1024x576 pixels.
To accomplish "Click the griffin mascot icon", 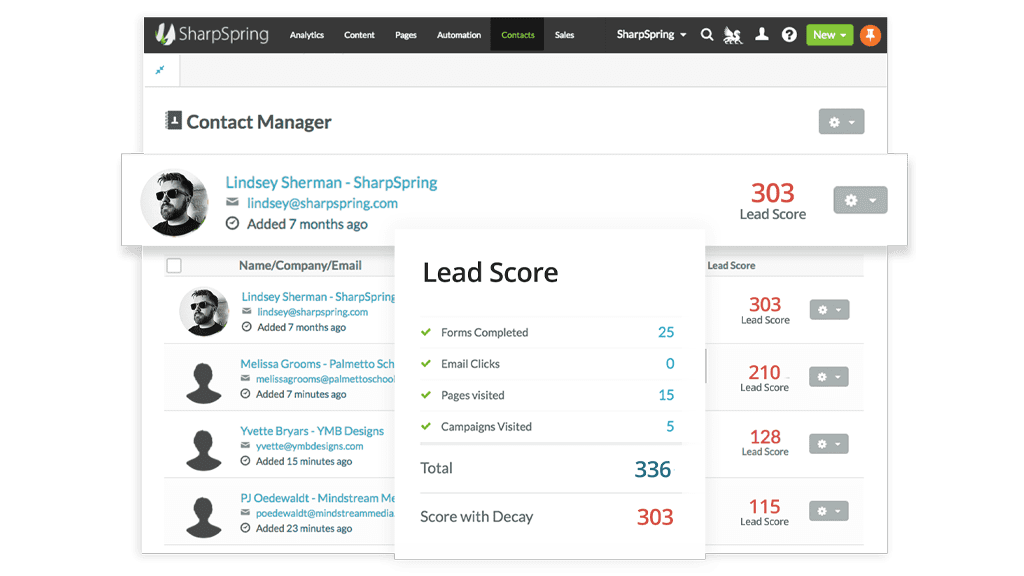I will click(733, 35).
